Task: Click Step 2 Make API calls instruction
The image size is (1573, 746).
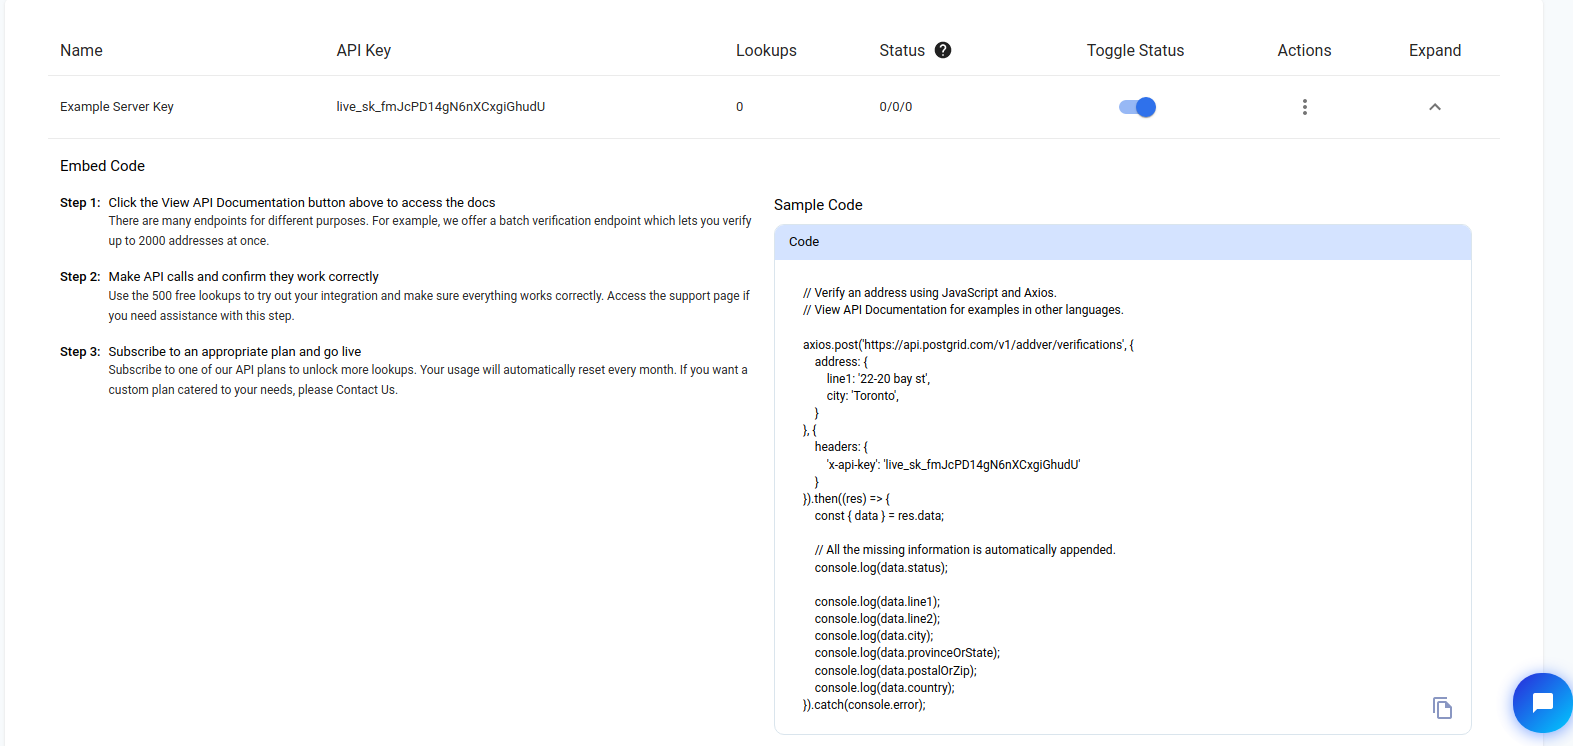Action: [243, 277]
